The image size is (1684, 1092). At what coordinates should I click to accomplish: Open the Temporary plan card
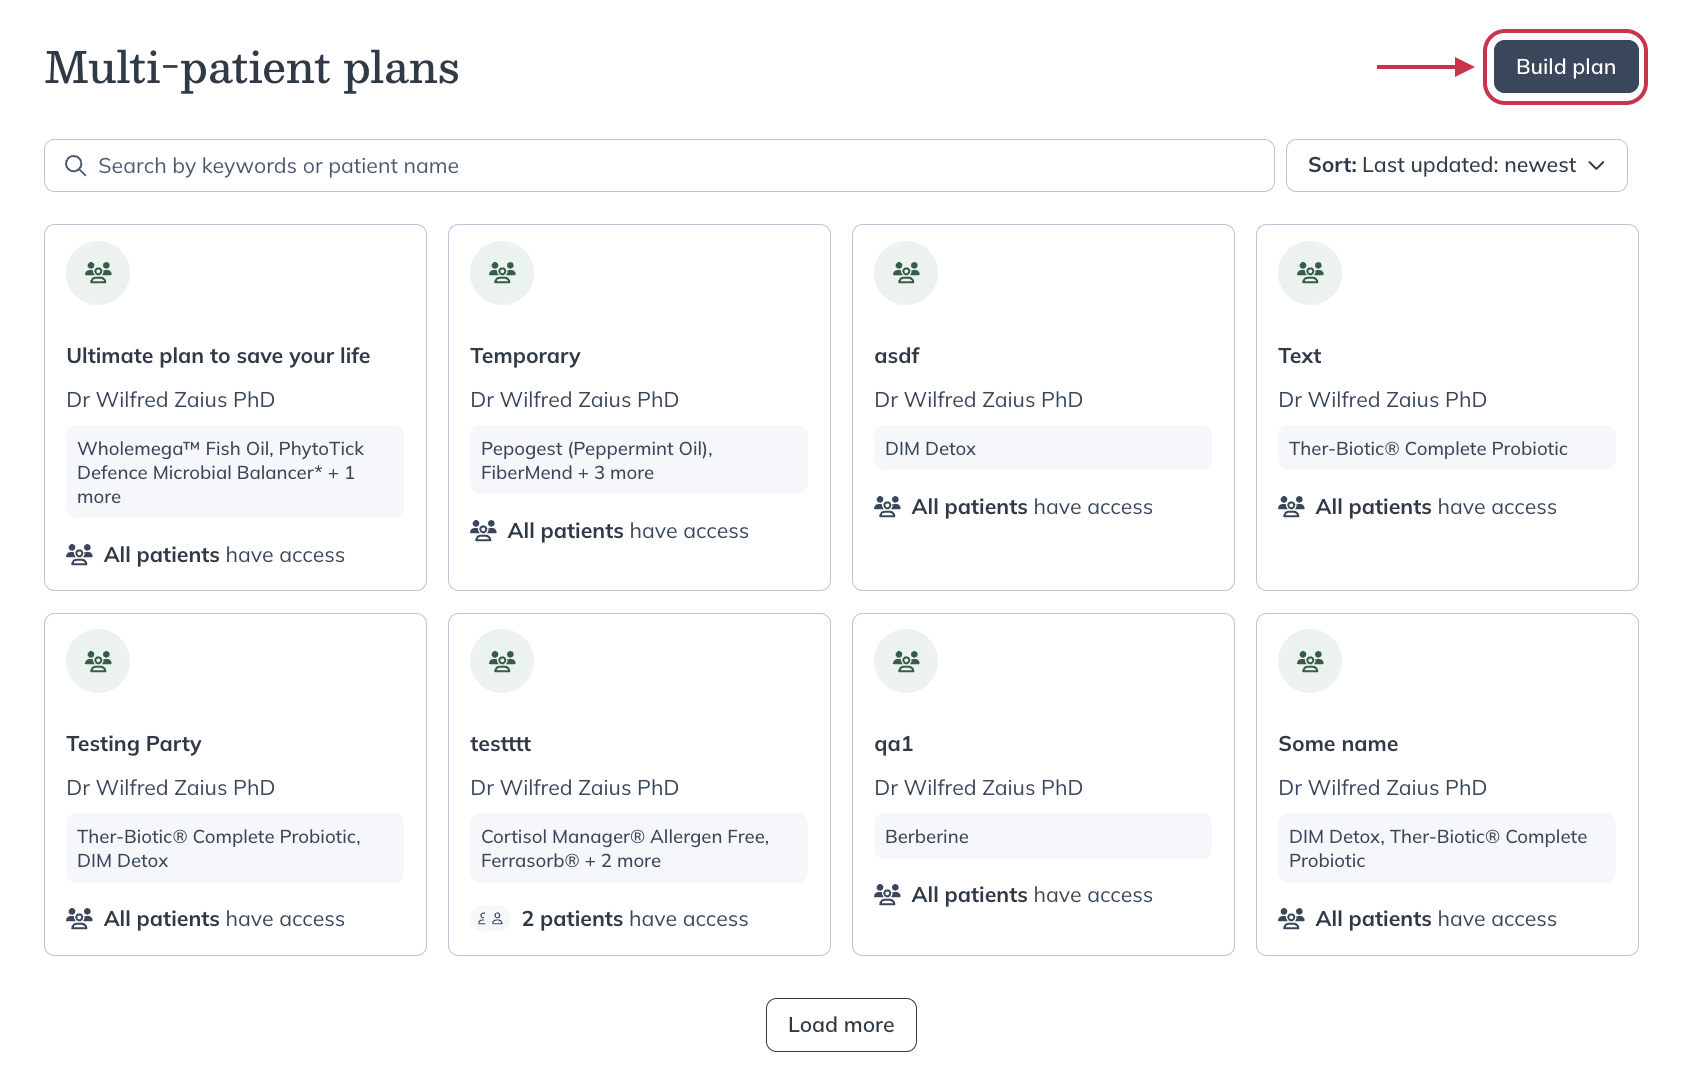tap(525, 355)
